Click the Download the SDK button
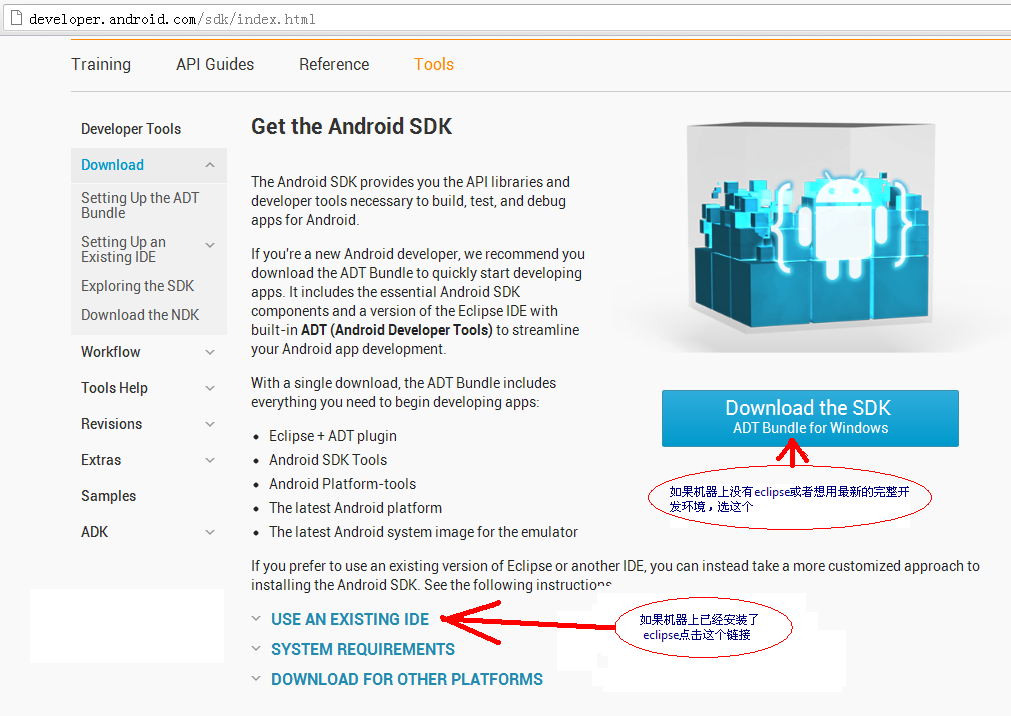Screen dimensions: 1011x716 (810, 418)
